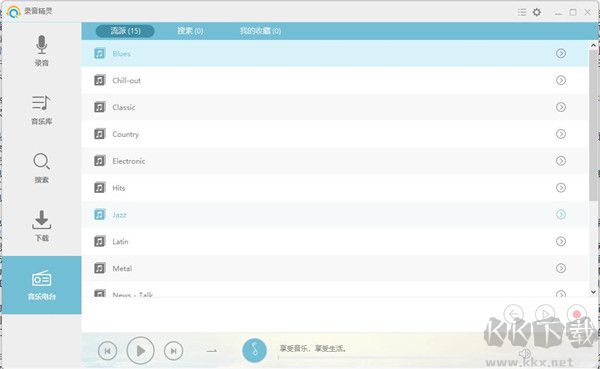600x369 pixels.
Task: Expand the Country genre arrow
Action: point(561,134)
